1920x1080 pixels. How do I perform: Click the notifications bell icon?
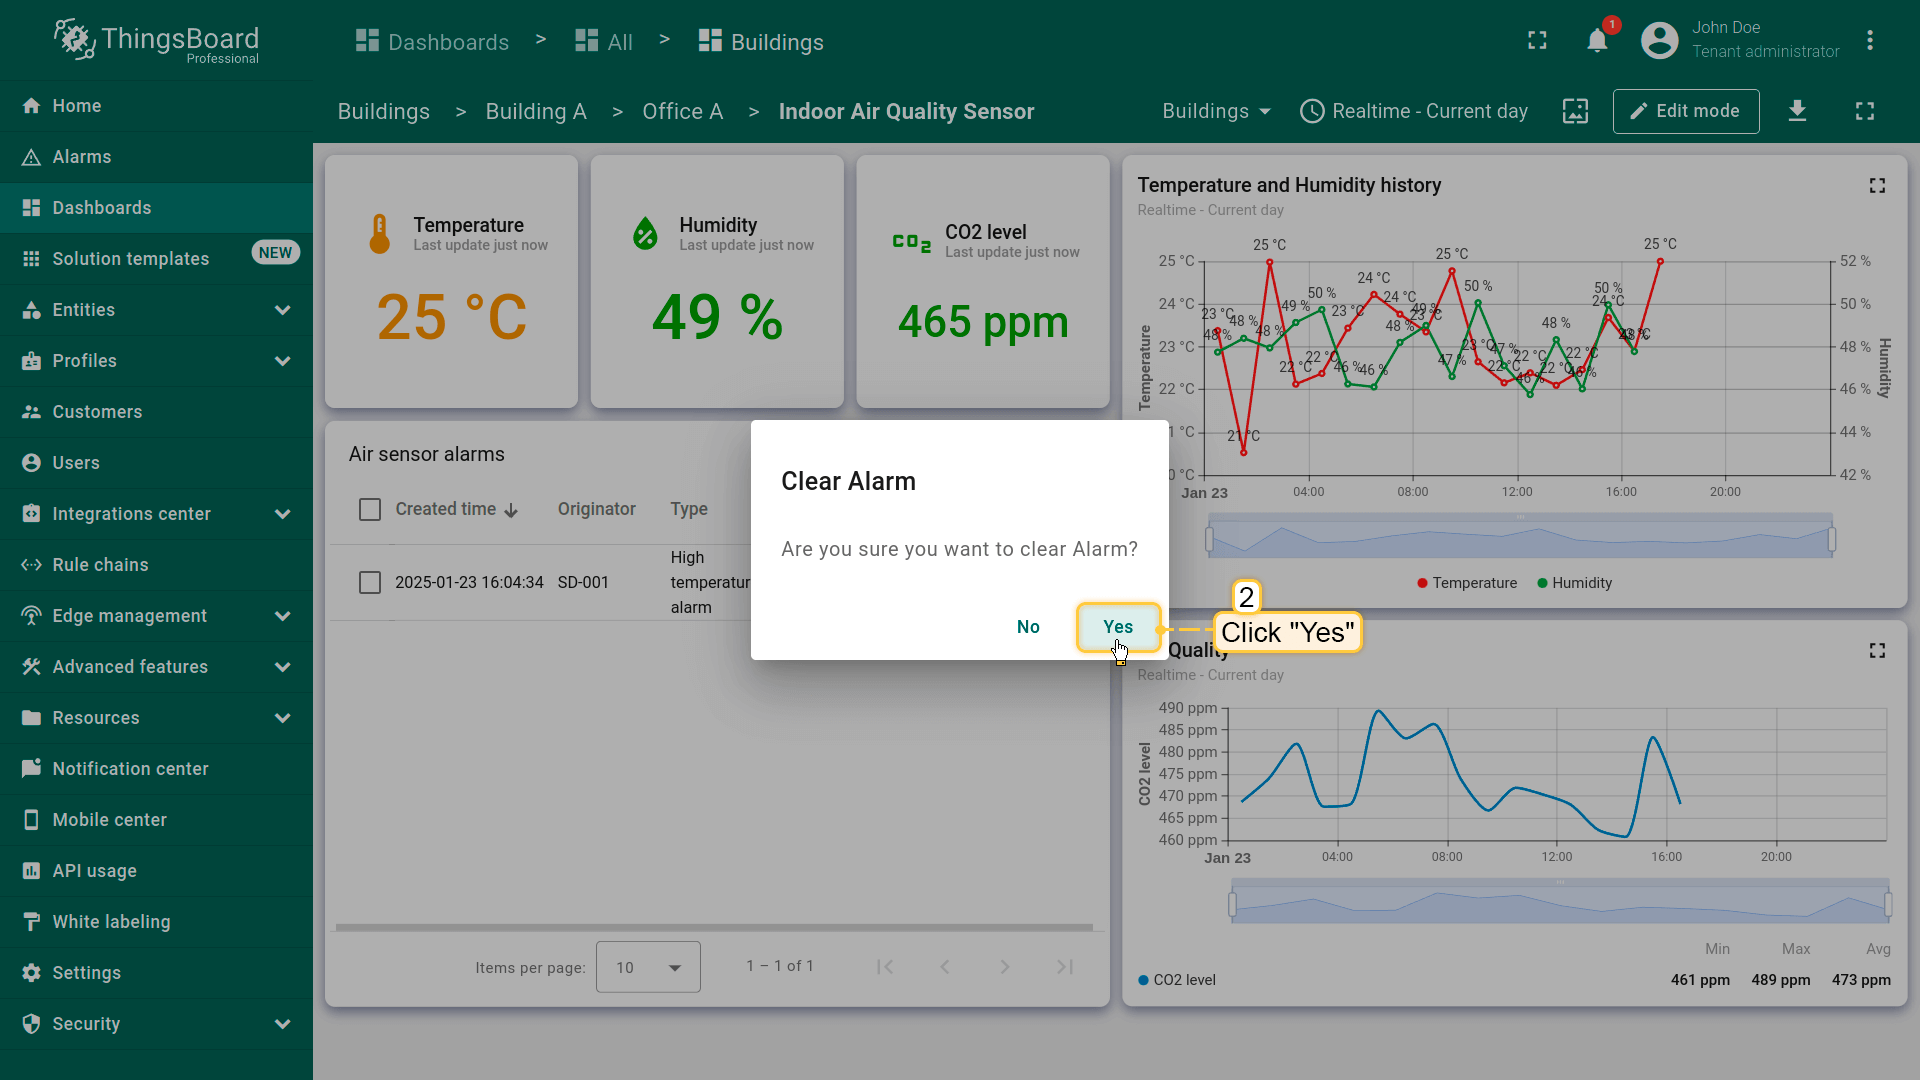tap(1597, 41)
